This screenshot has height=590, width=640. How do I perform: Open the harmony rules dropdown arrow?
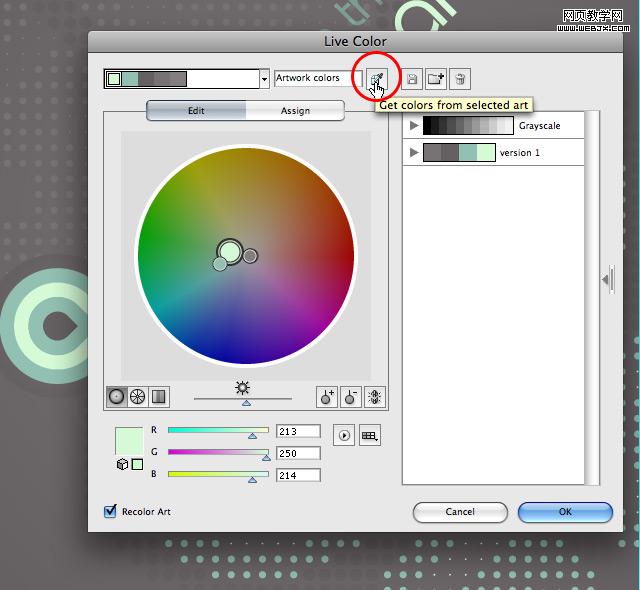click(x=264, y=79)
